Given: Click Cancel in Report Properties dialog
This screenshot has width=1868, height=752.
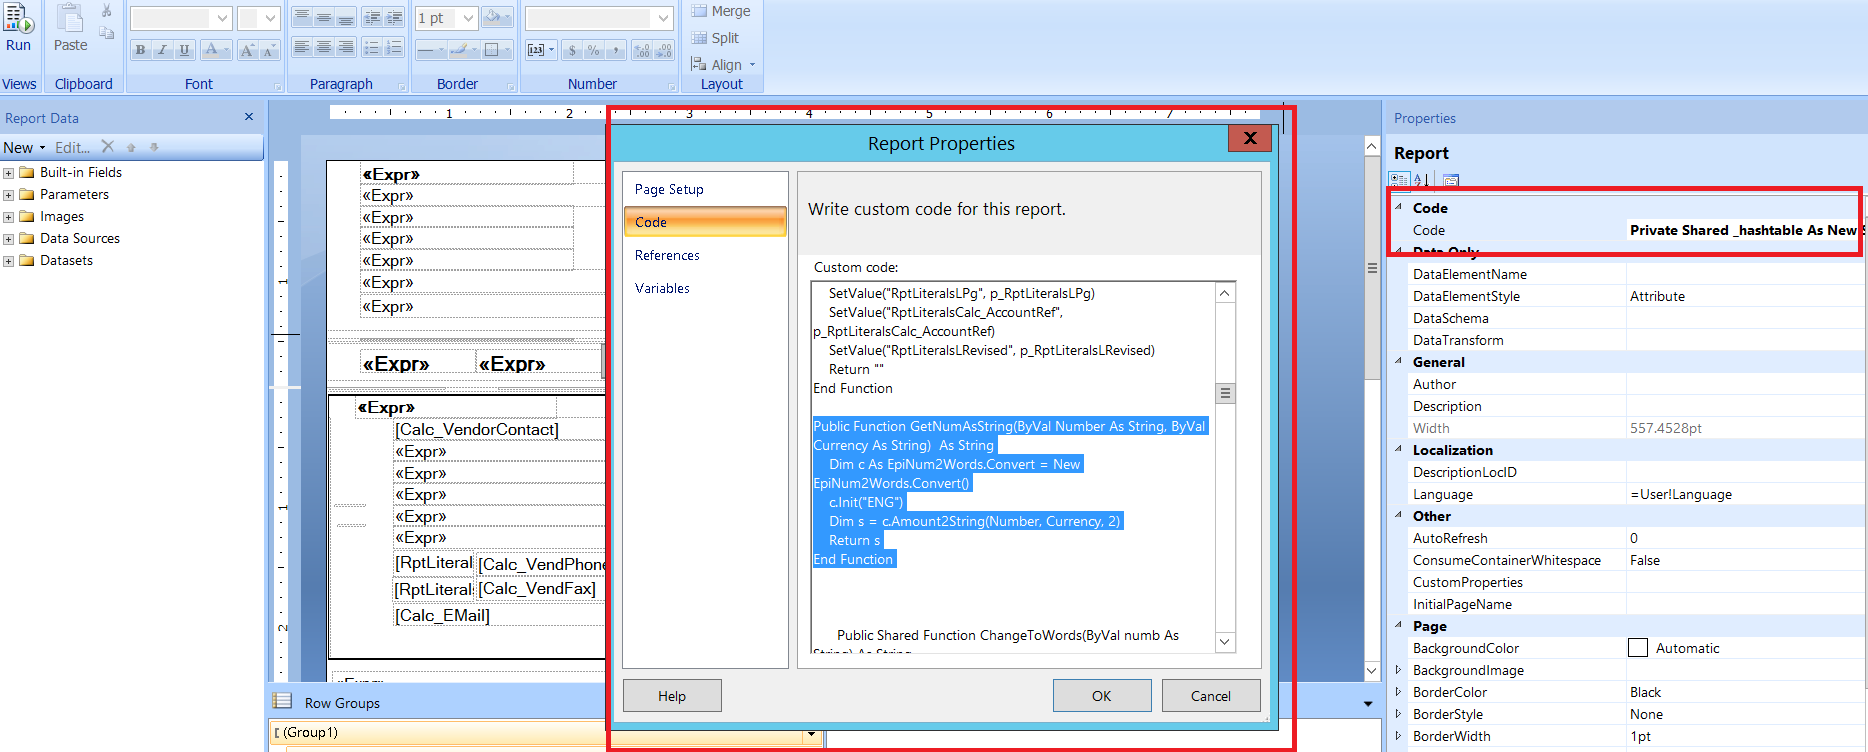Looking at the screenshot, I should tap(1211, 696).
